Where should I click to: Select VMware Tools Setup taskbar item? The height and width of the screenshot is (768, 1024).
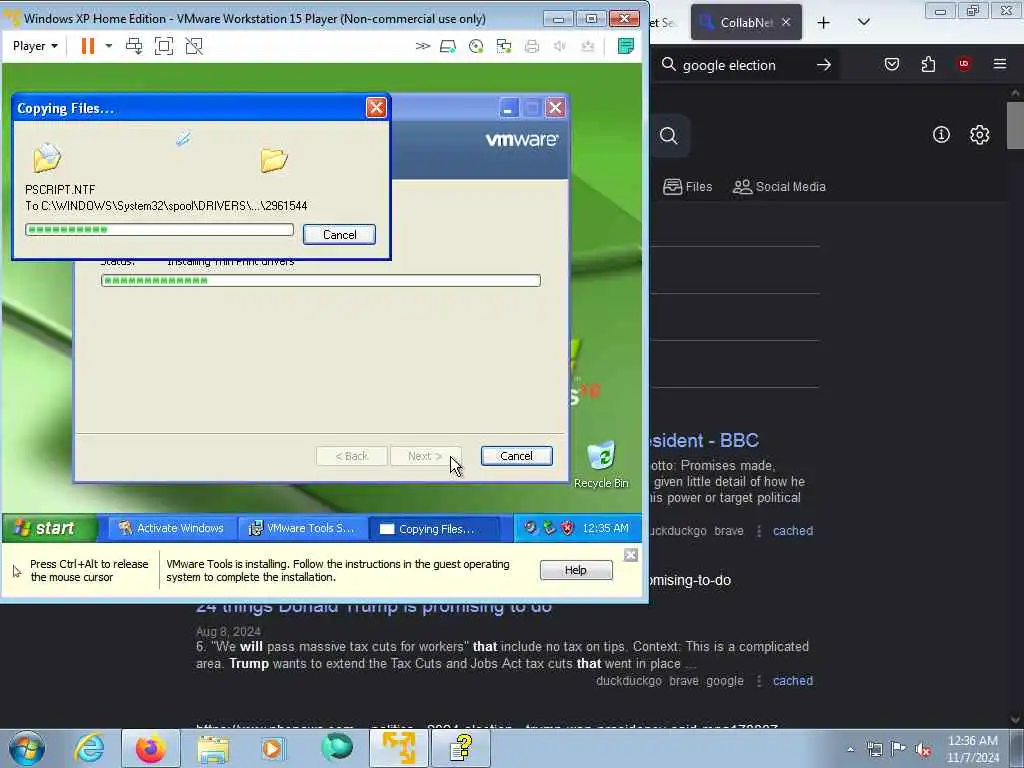click(302, 528)
